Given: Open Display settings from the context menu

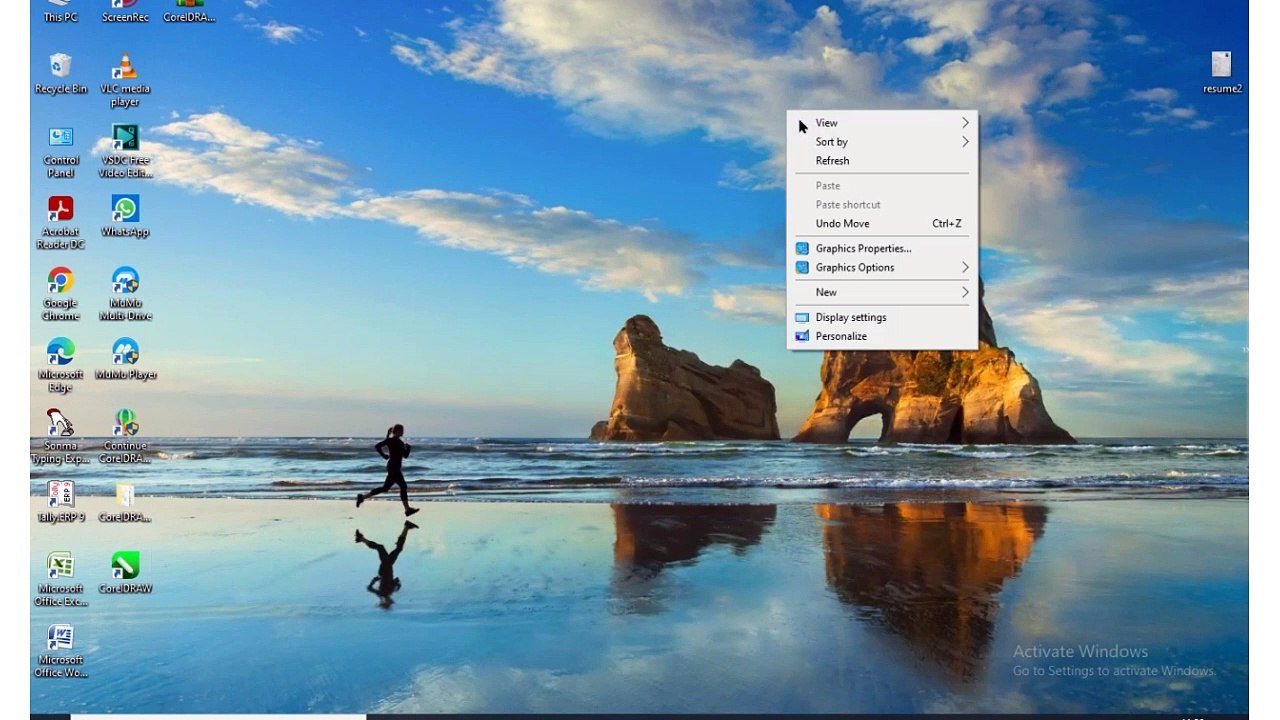Looking at the screenshot, I should point(882,317).
